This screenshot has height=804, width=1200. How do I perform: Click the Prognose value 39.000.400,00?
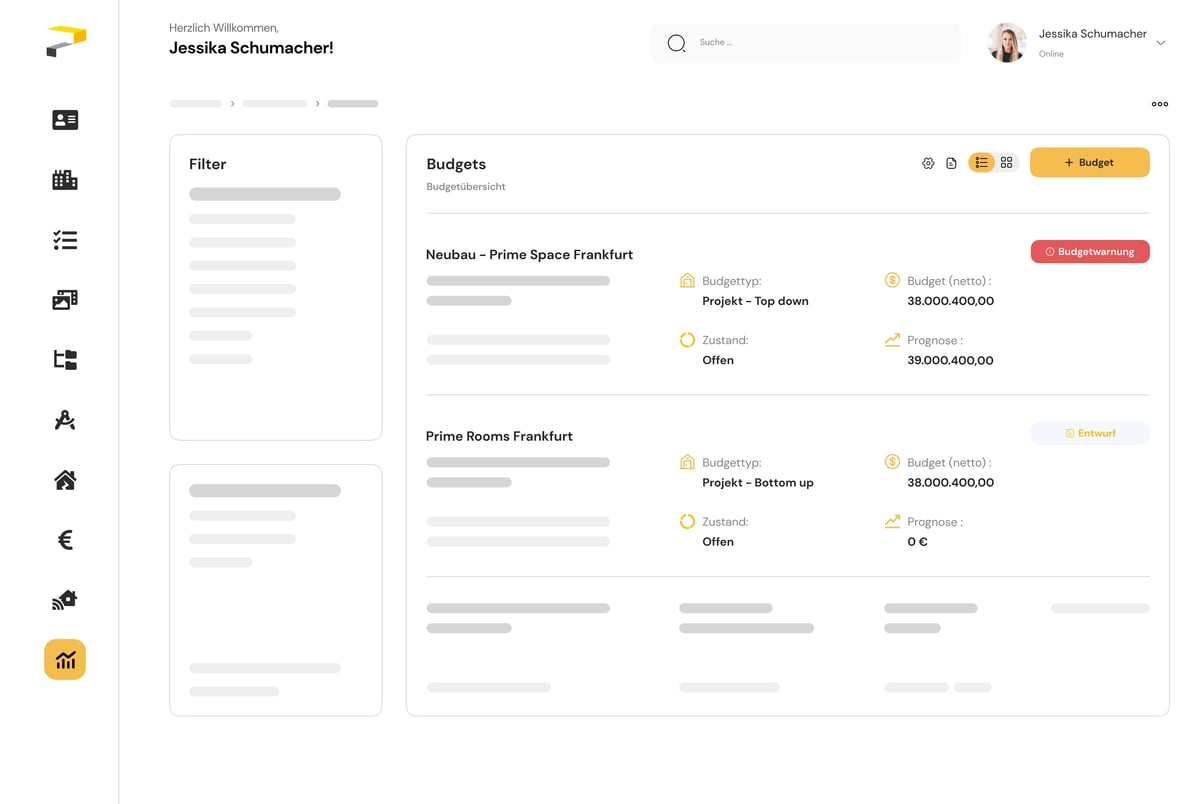[950, 361]
